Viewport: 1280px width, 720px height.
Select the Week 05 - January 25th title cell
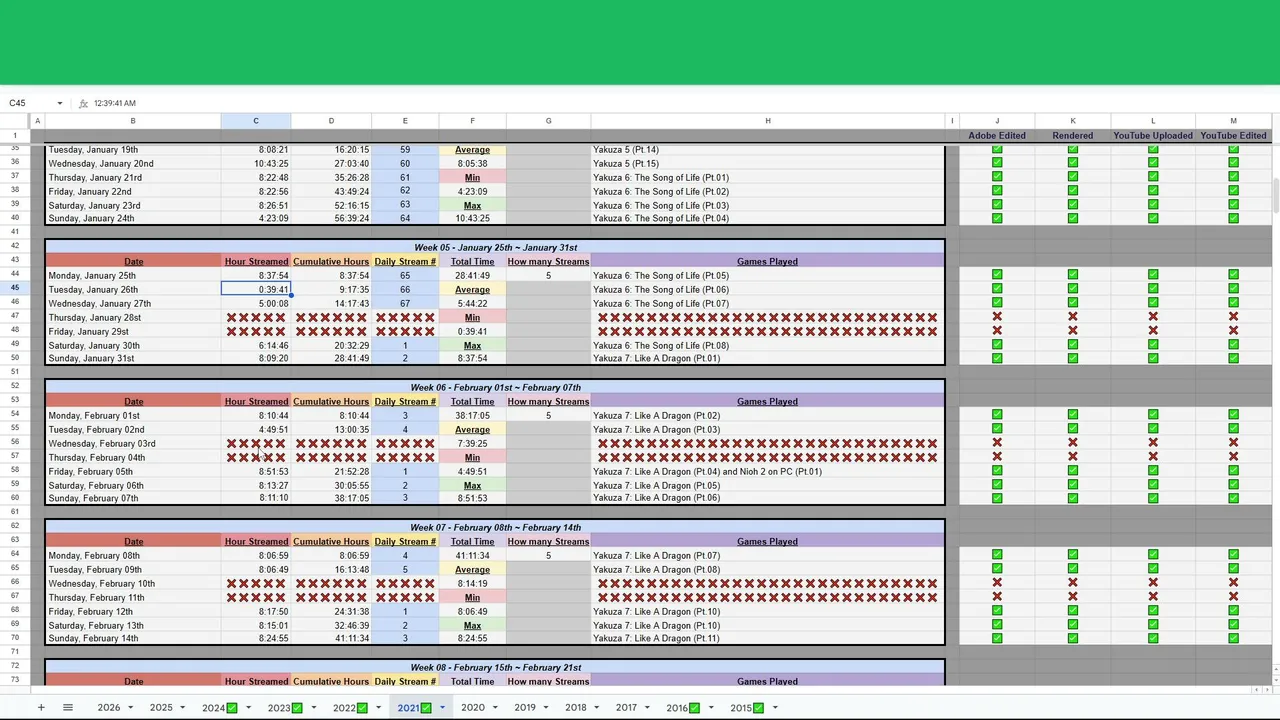coord(495,247)
